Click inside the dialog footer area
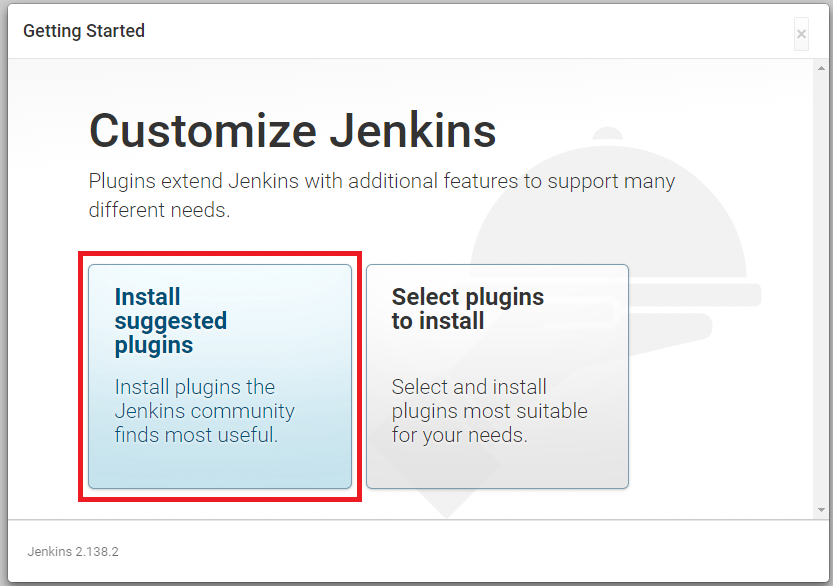The height and width of the screenshot is (586, 833). pos(400,552)
